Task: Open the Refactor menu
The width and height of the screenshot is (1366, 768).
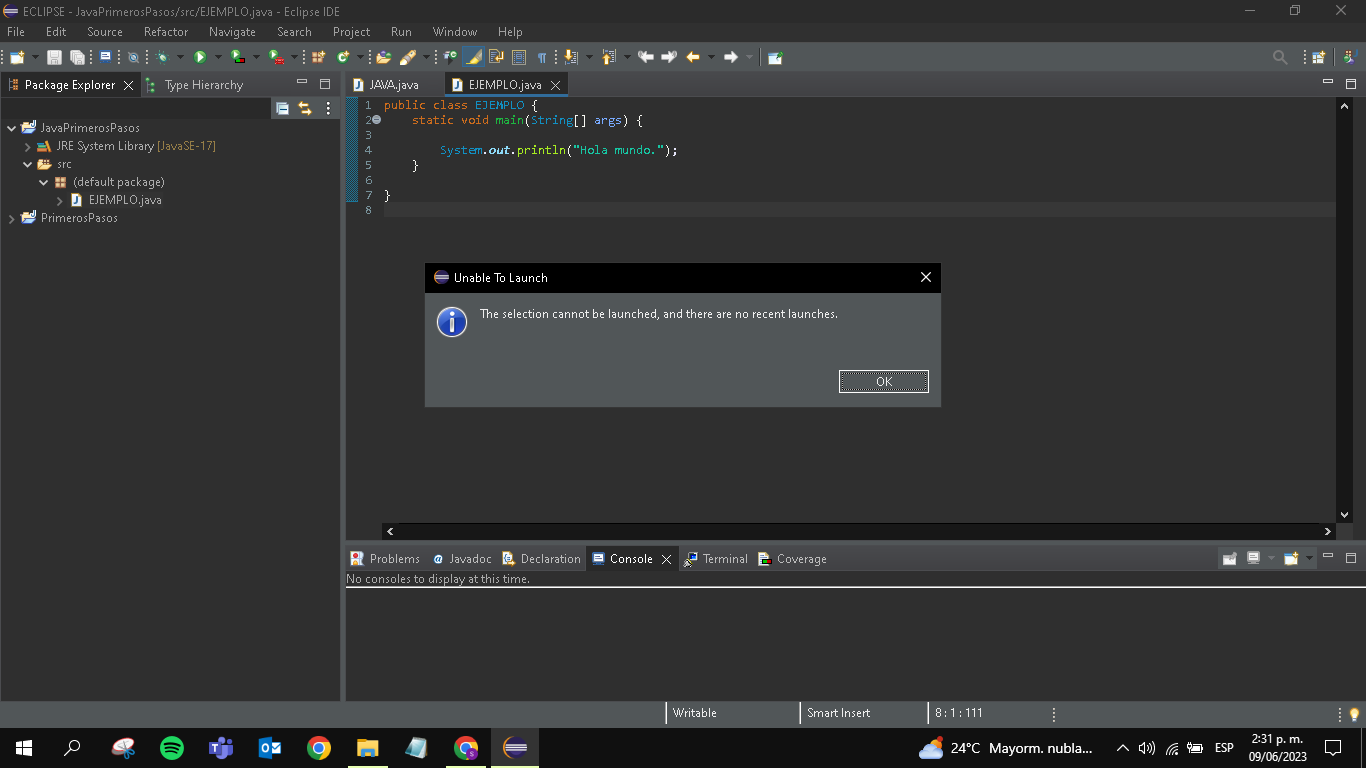Action: tap(166, 32)
